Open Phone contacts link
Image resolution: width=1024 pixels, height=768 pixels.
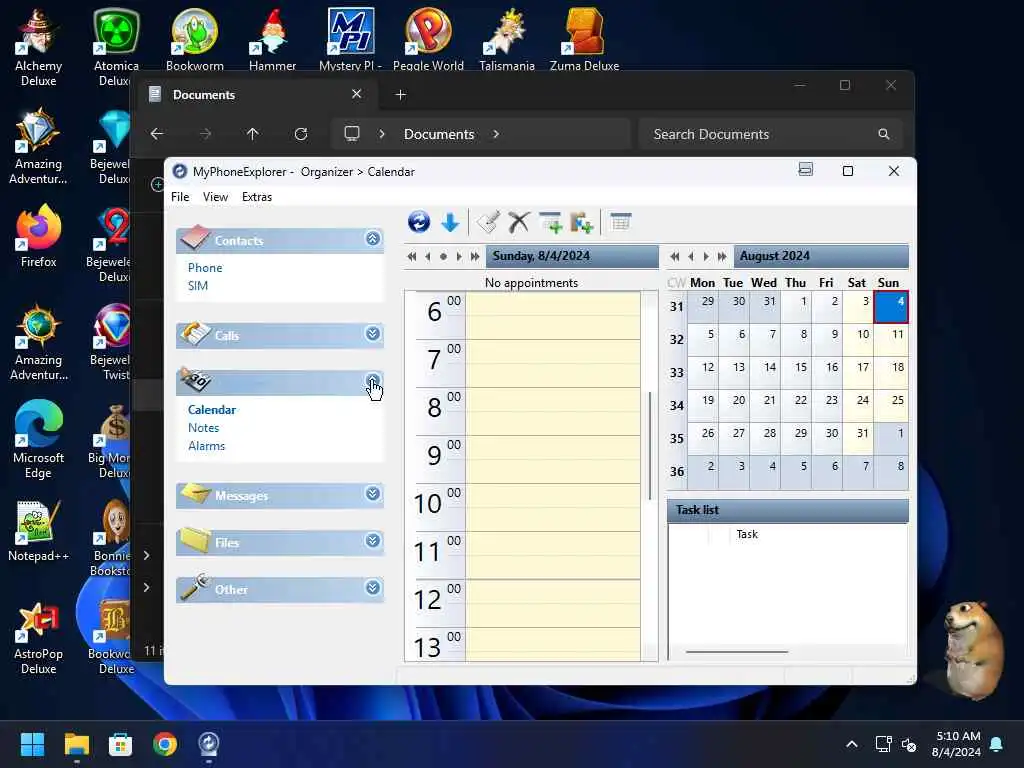(x=205, y=268)
